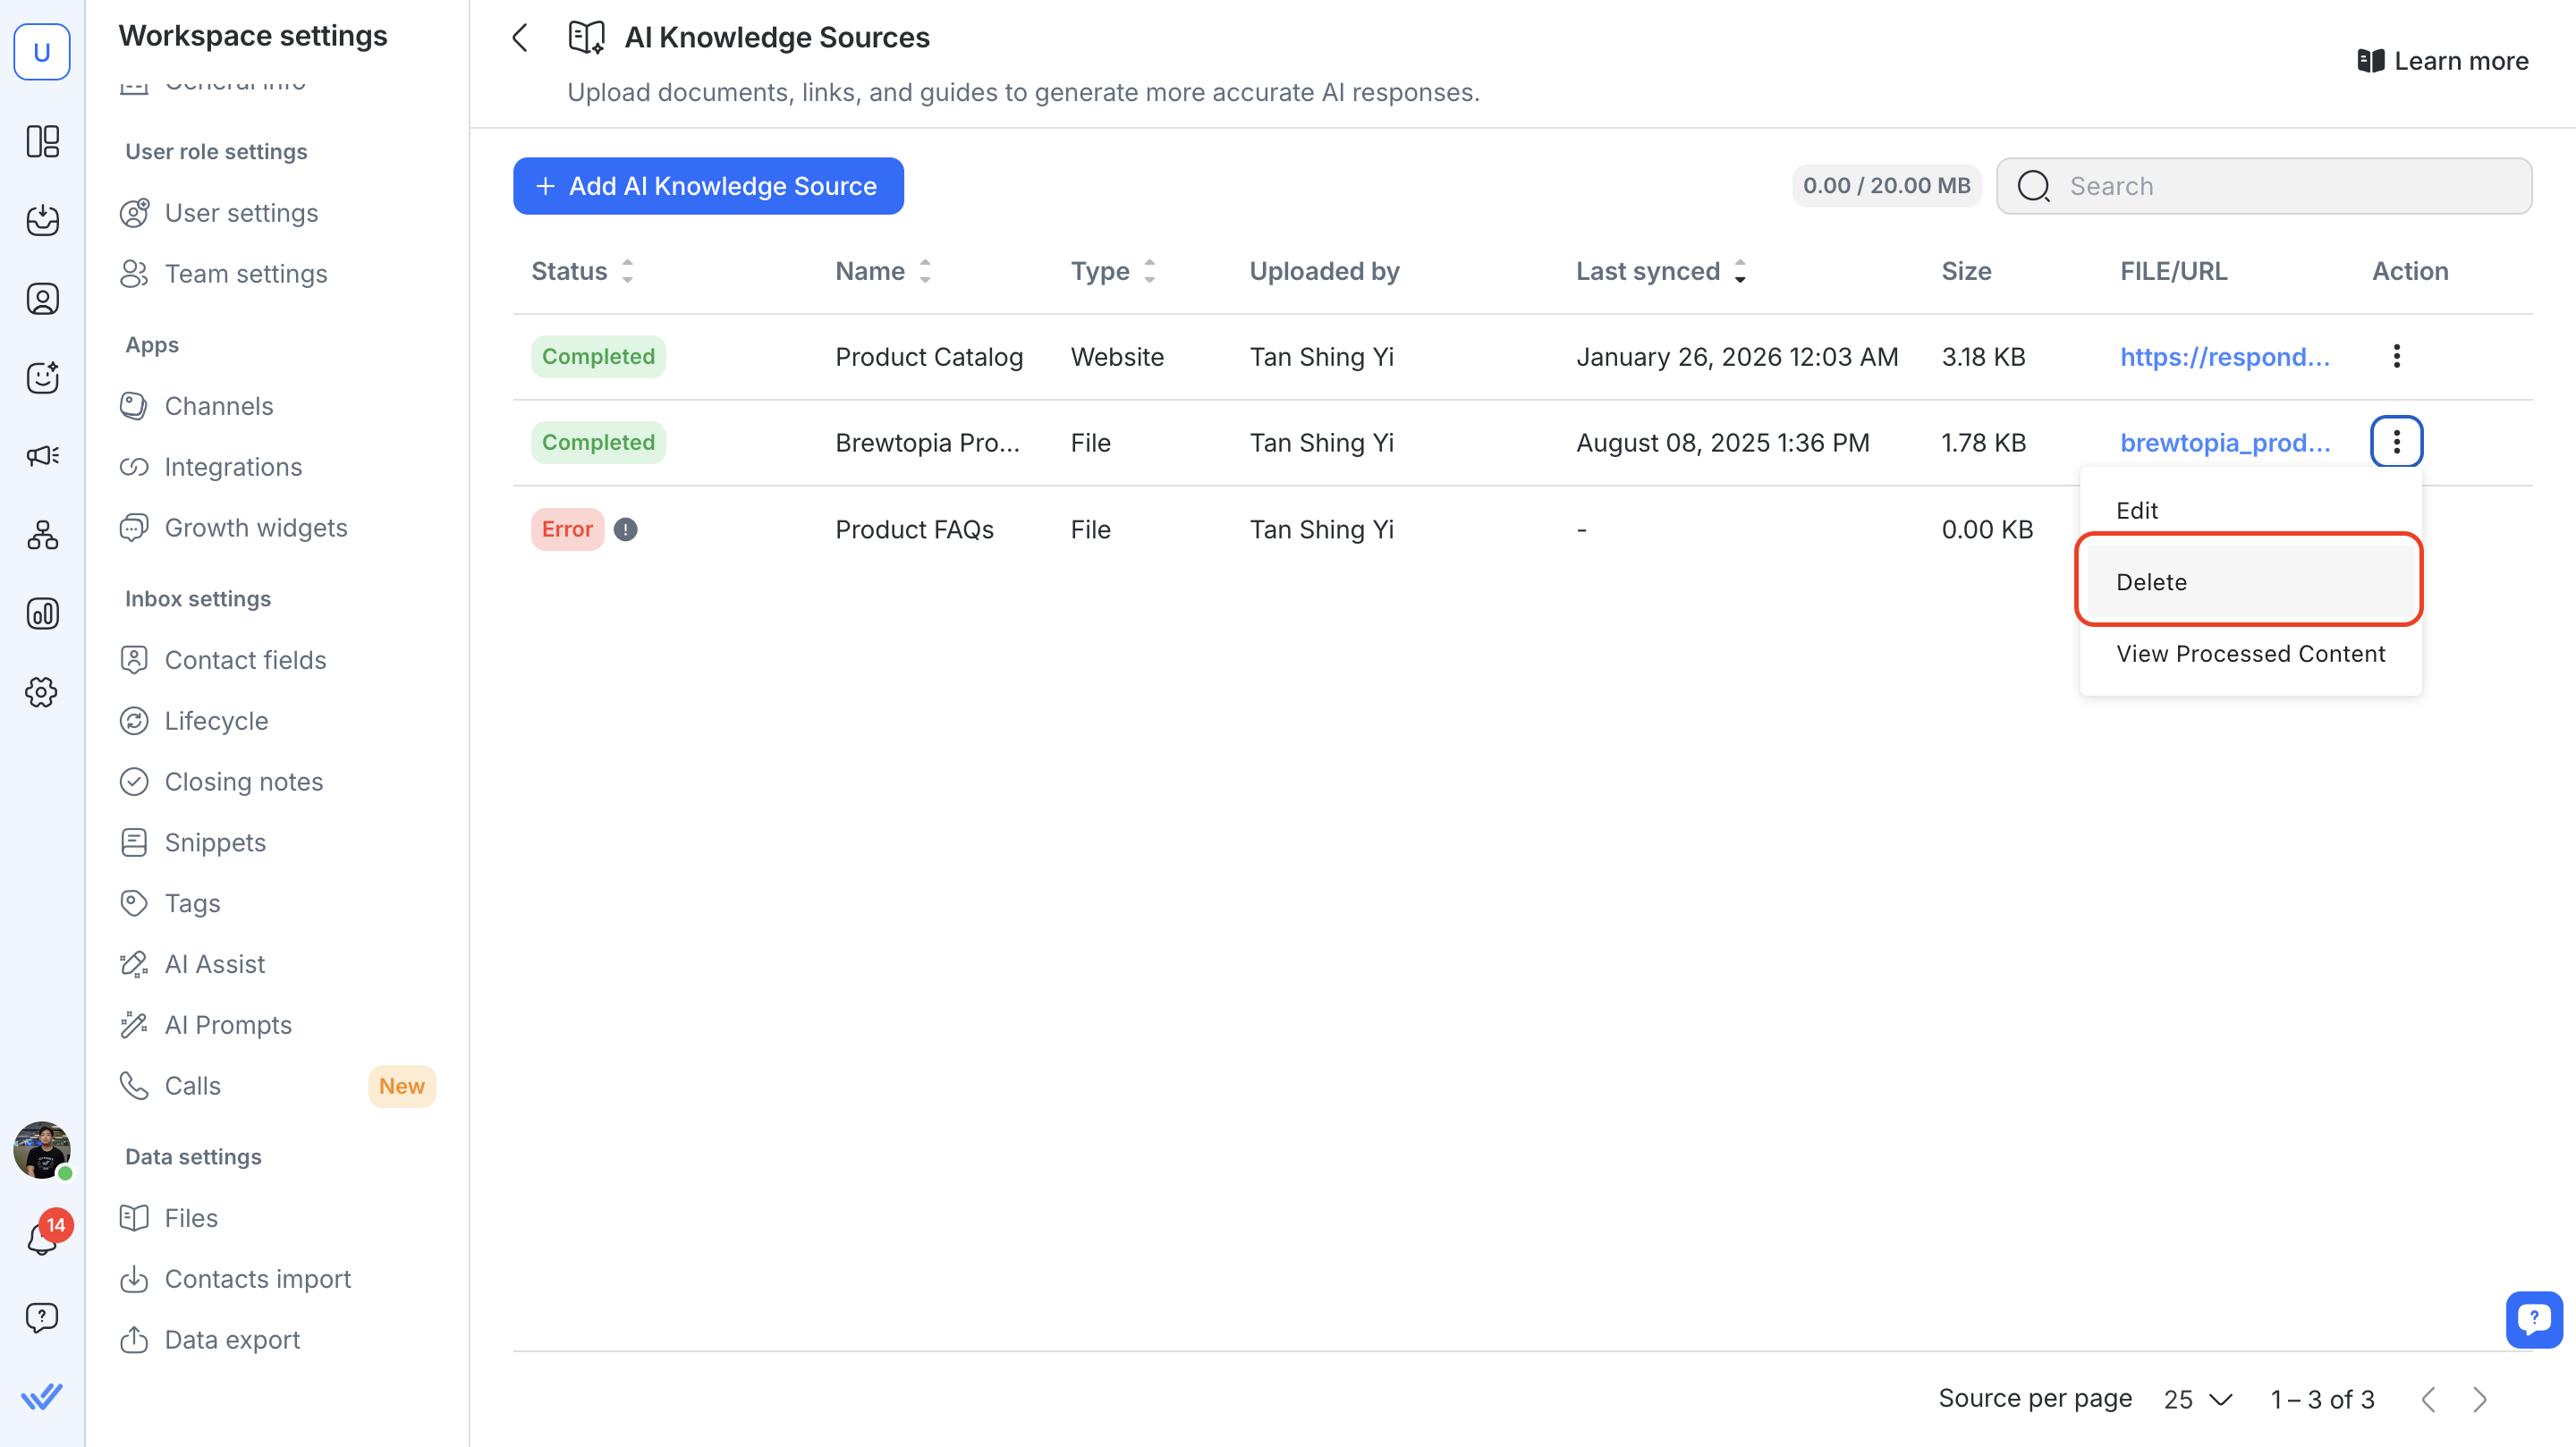Open the Workflows icon in left rail
2576x1447 pixels.
click(x=42, y=535)
